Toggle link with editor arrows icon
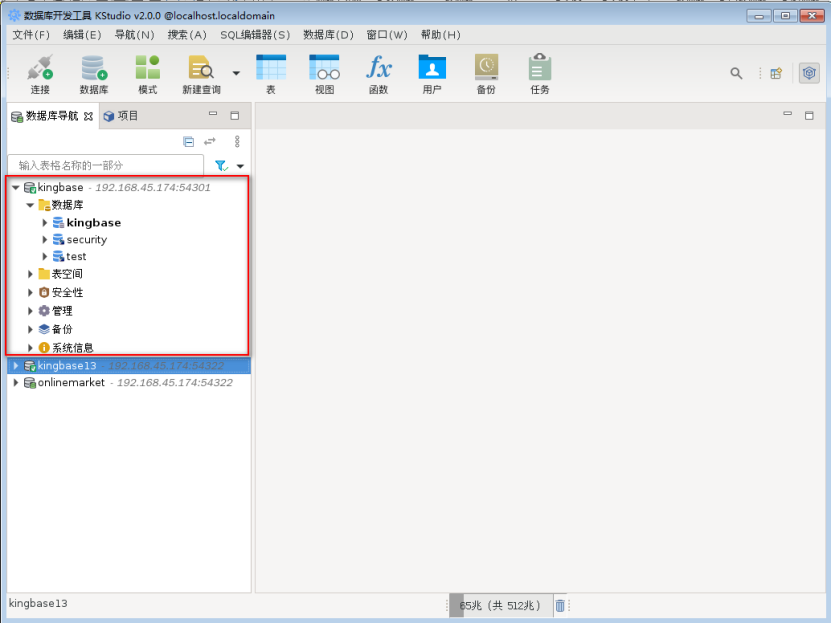Image resolution: width=831 pixels, height=624 pixels. [x=210, y=142]
